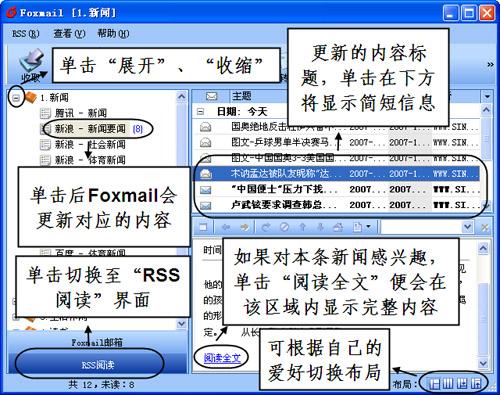Image resolution: width=500 pixels, height=395 pixels.
Task: Click the 阅读全文 link
Action: tap(222, 358)
